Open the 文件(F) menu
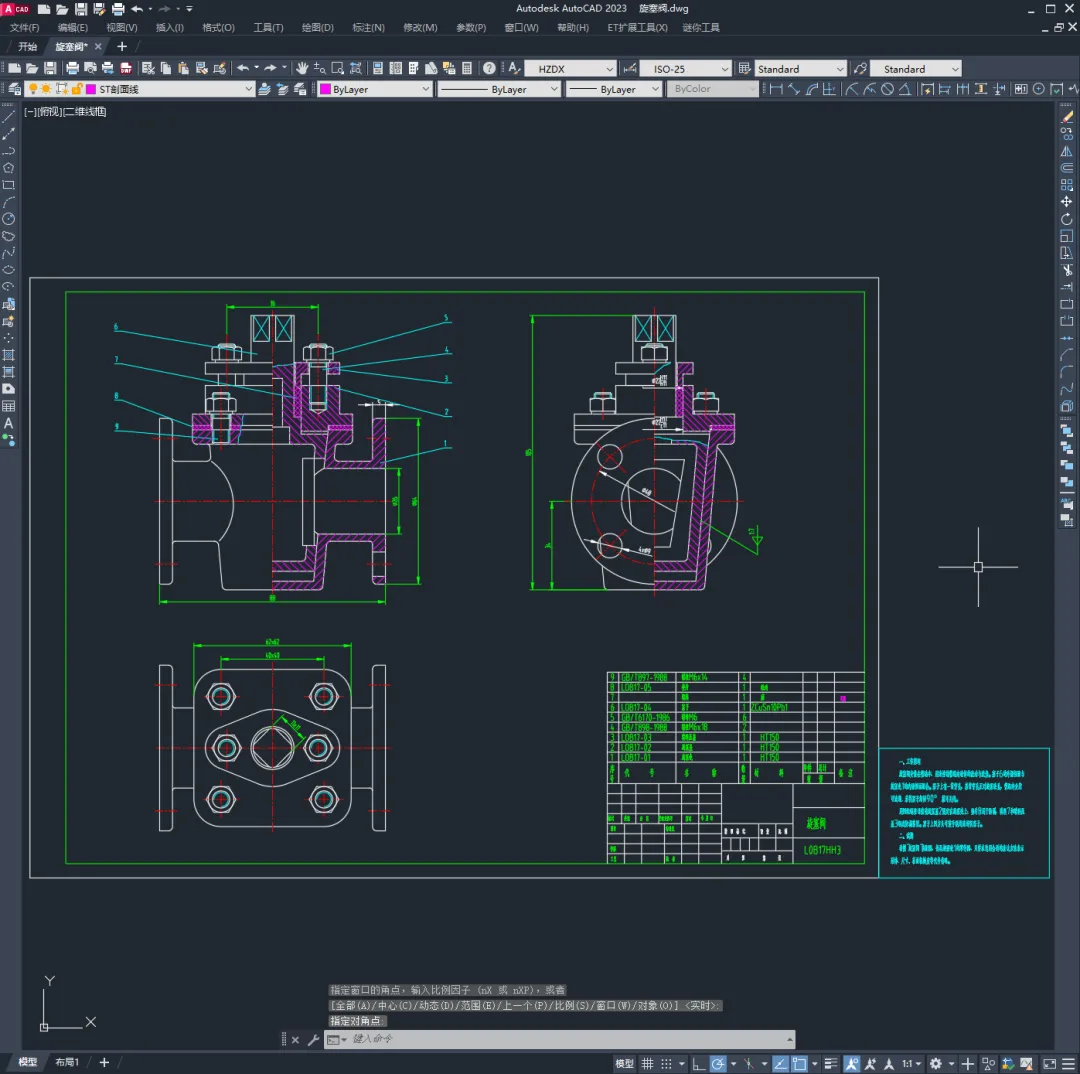Image resolution: width=1080 pixels, height=1074 pixels. (24, 28)
